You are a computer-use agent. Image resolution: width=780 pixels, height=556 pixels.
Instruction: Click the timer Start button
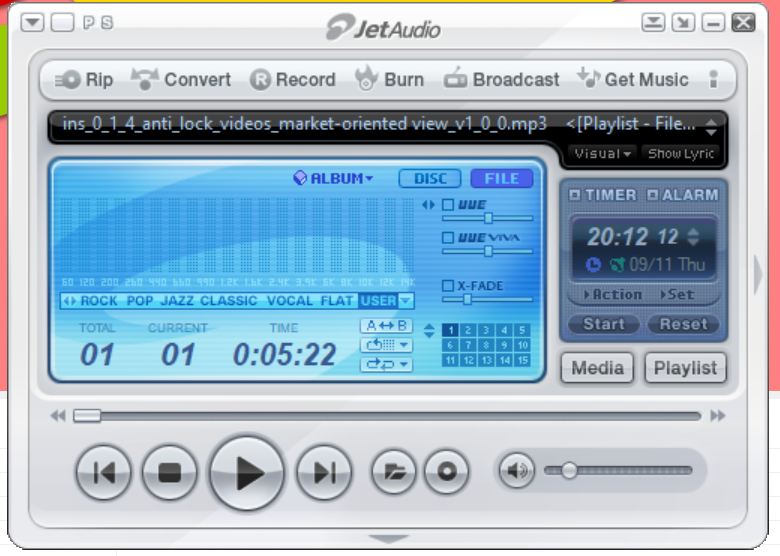[x=603, y=324]
